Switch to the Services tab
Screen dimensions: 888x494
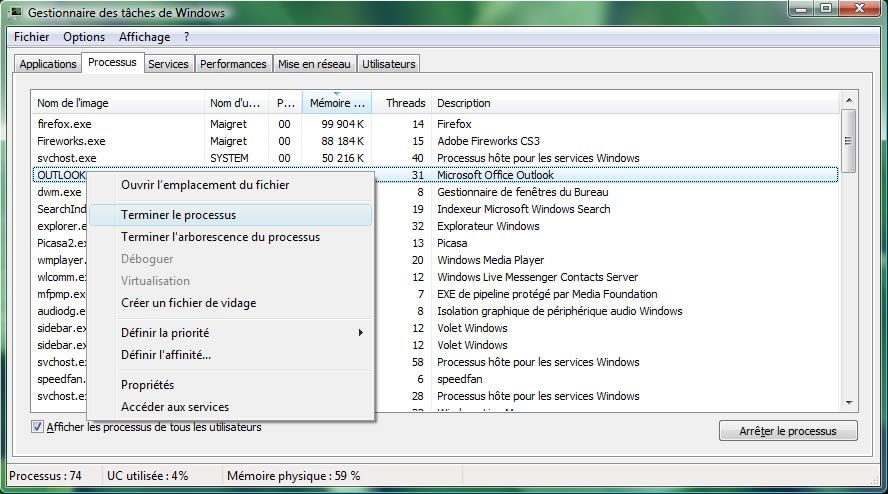[x=168, y=64]
